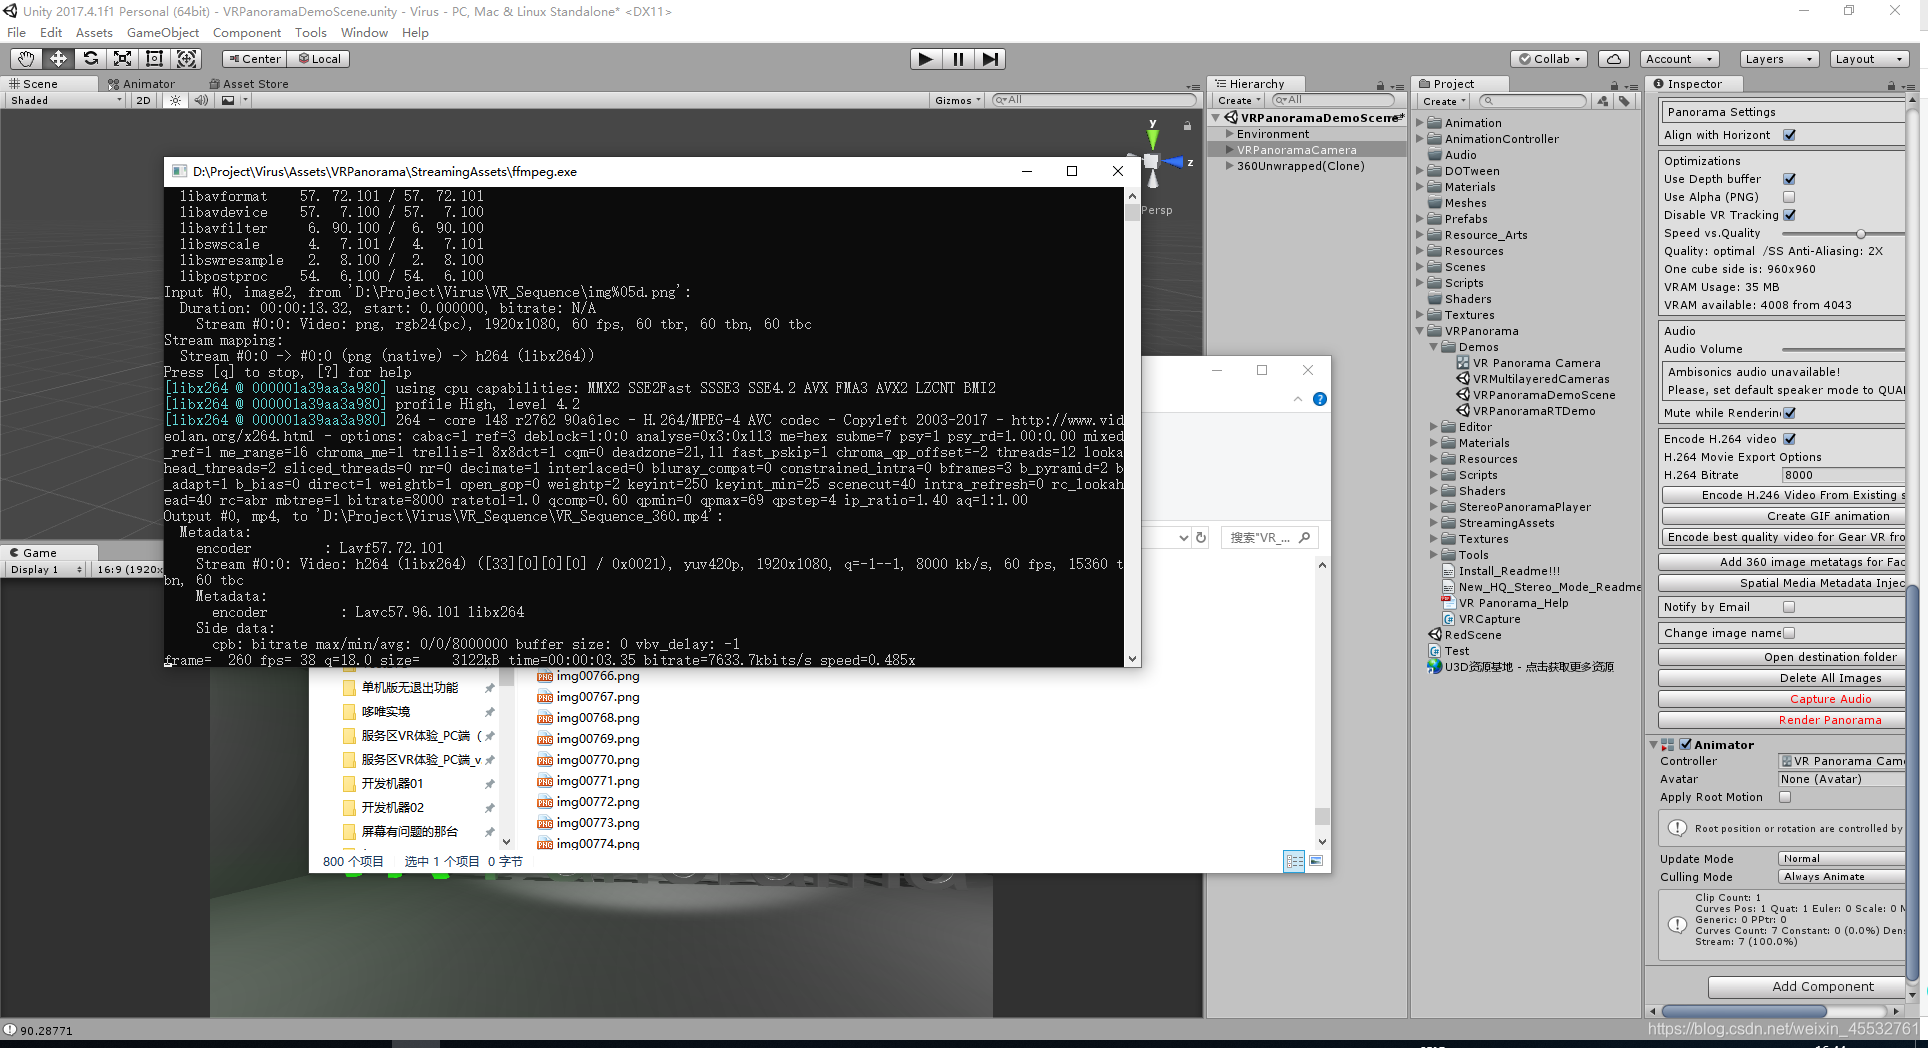Open the Assets menu
The height and width of the screenshot is (1048, 1928).
[x=94, y=33]
